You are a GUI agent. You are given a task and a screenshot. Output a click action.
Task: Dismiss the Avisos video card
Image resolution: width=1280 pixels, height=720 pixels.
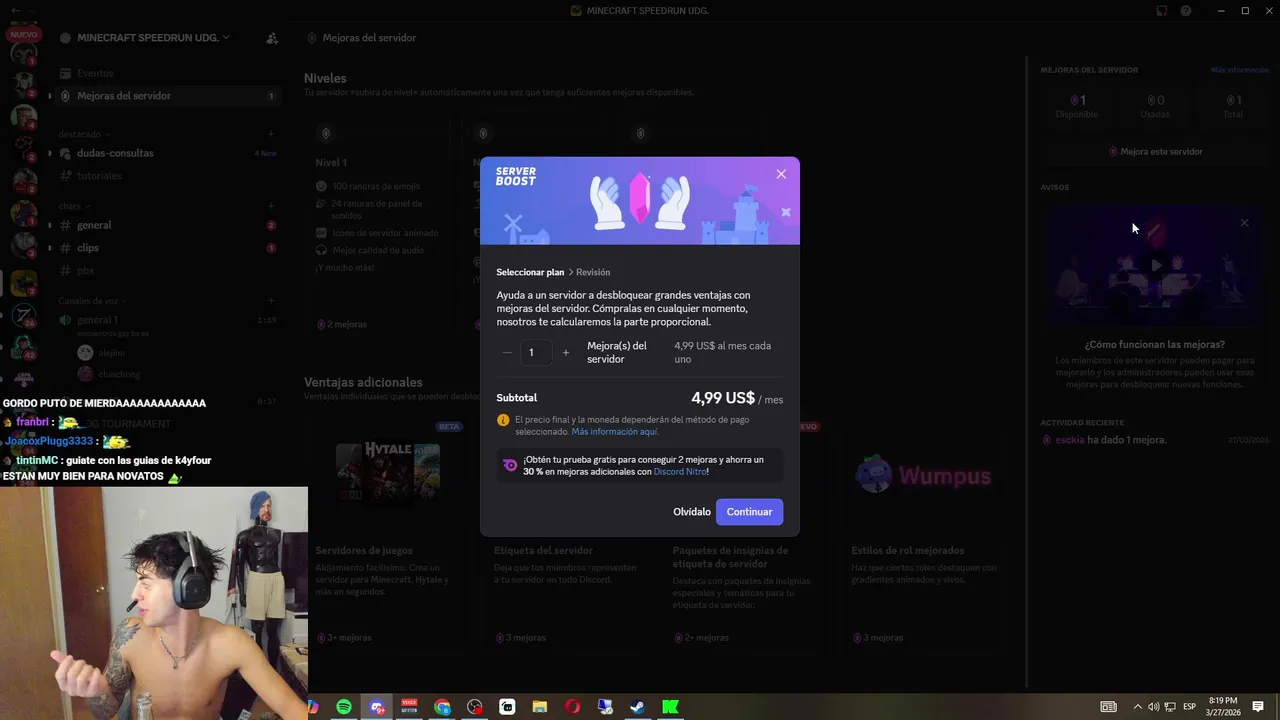point(1245,223)
